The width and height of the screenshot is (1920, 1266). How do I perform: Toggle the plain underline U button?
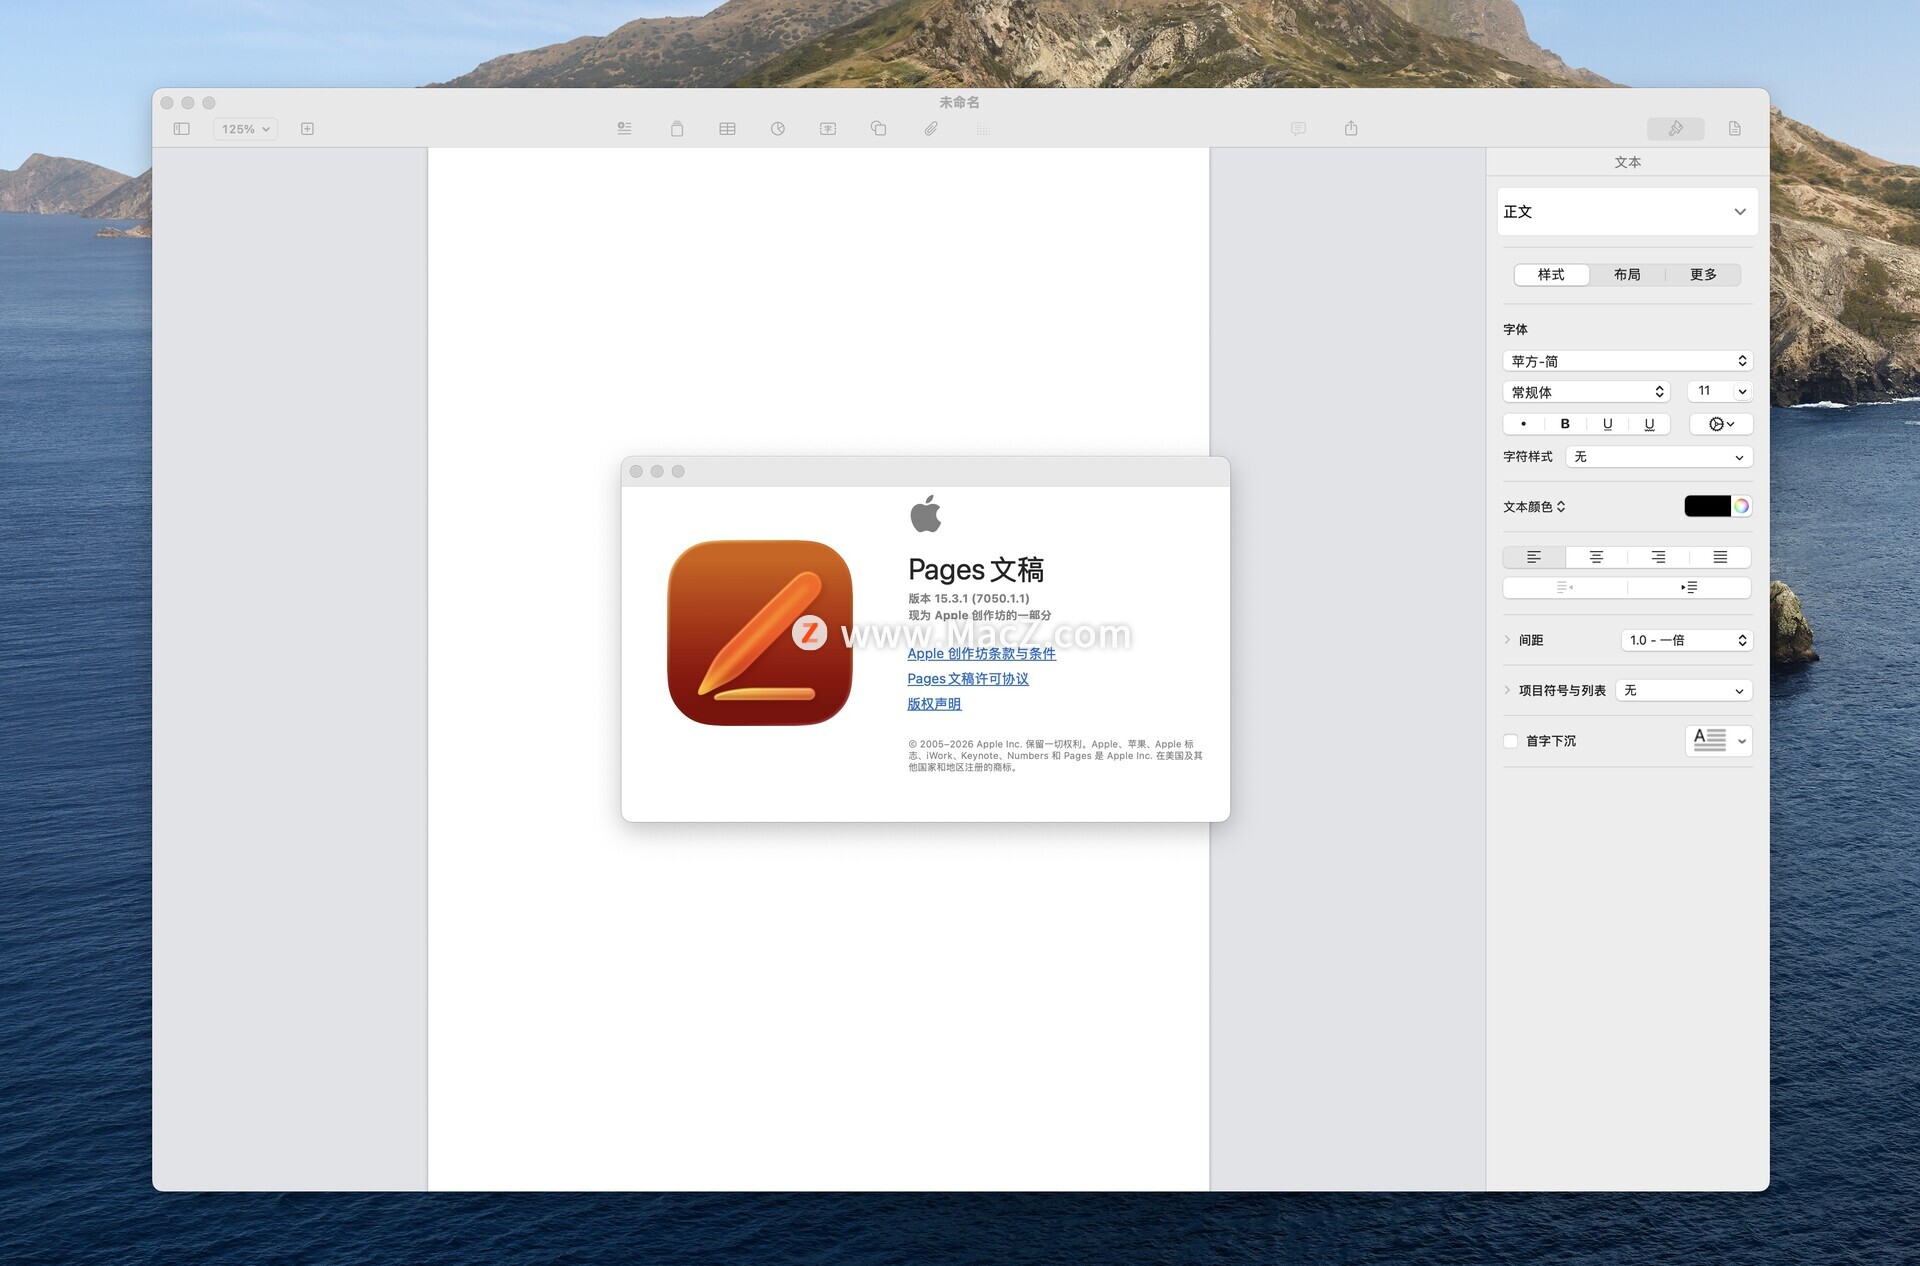1607,424
